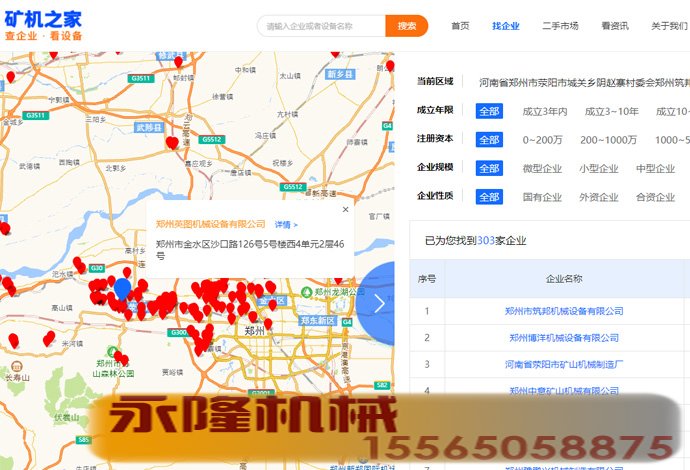The height and width of the screenshot is (470, 690).
Task: Open 郑州博洋机械设备有限公司 company link
Action: pyautogui.click(x=564, y=338)
